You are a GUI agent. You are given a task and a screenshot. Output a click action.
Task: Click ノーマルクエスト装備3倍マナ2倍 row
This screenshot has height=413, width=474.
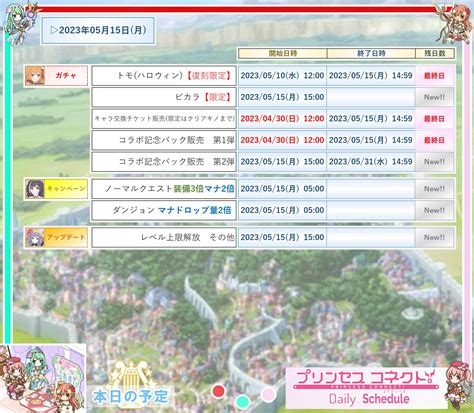coord(164,189)
